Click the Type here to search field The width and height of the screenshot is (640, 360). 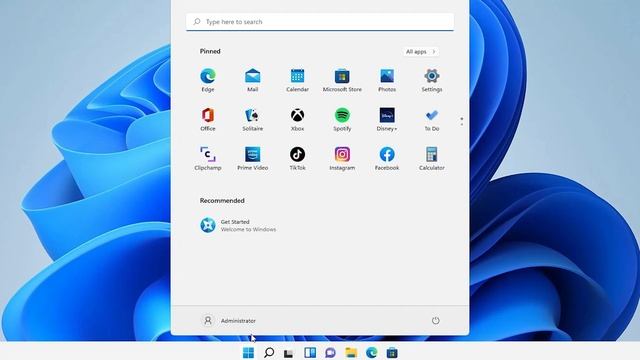point(320,22)
